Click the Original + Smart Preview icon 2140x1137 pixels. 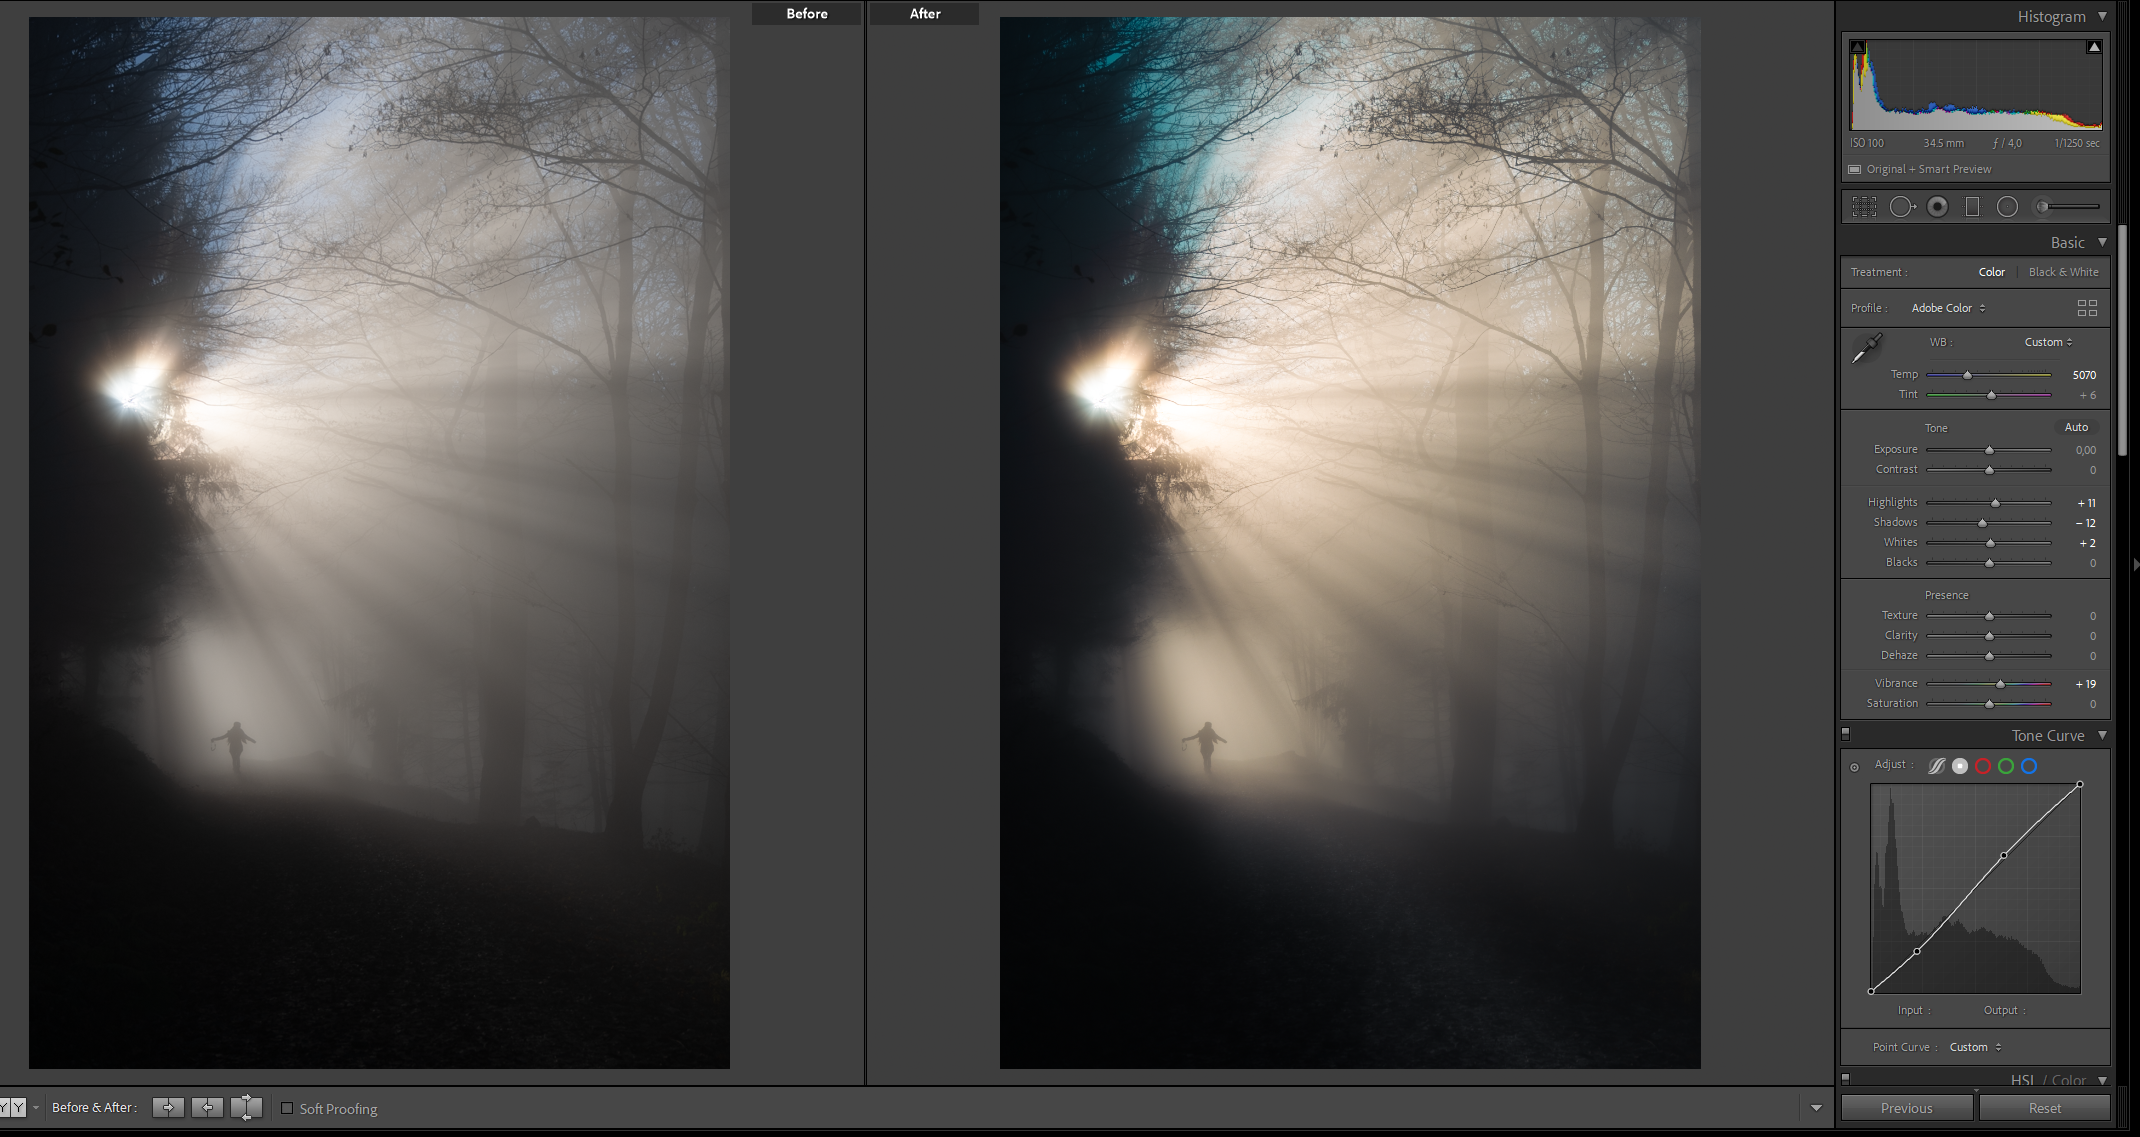pos(1855,169)
